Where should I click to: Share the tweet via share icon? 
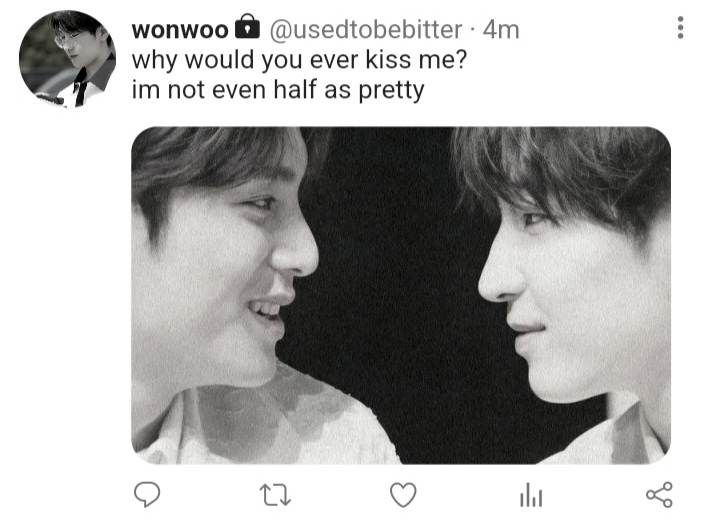tap(658, 493)
